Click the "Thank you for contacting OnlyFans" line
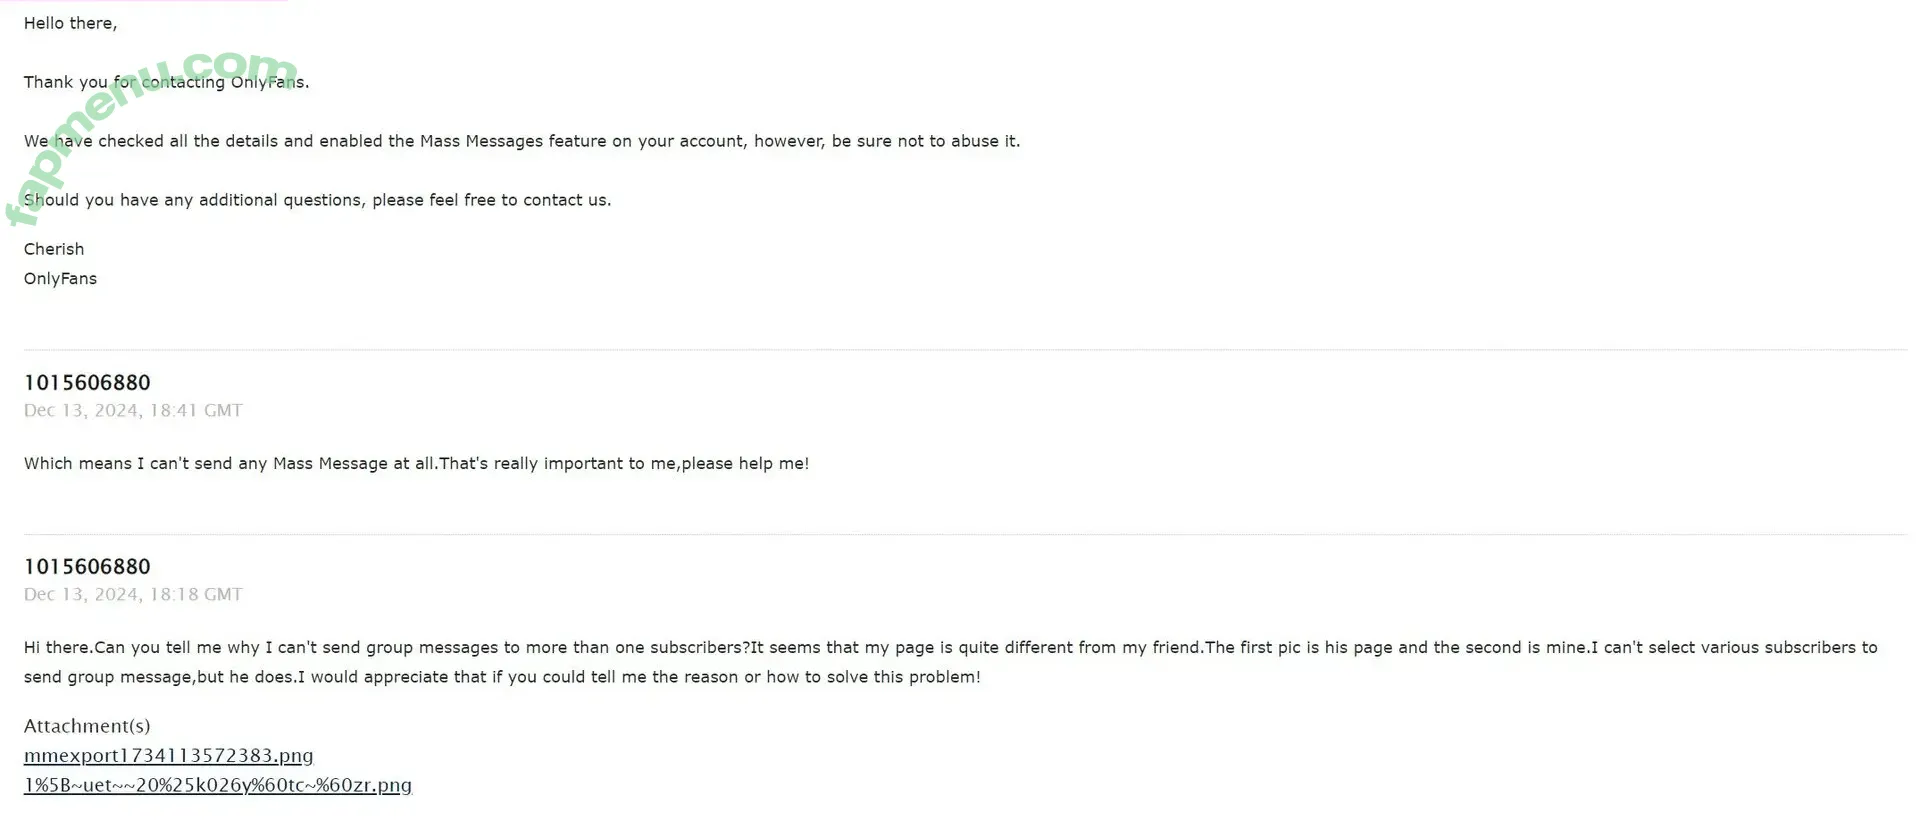Screen dimensions: 1920x829 click(x=167, y=82)
